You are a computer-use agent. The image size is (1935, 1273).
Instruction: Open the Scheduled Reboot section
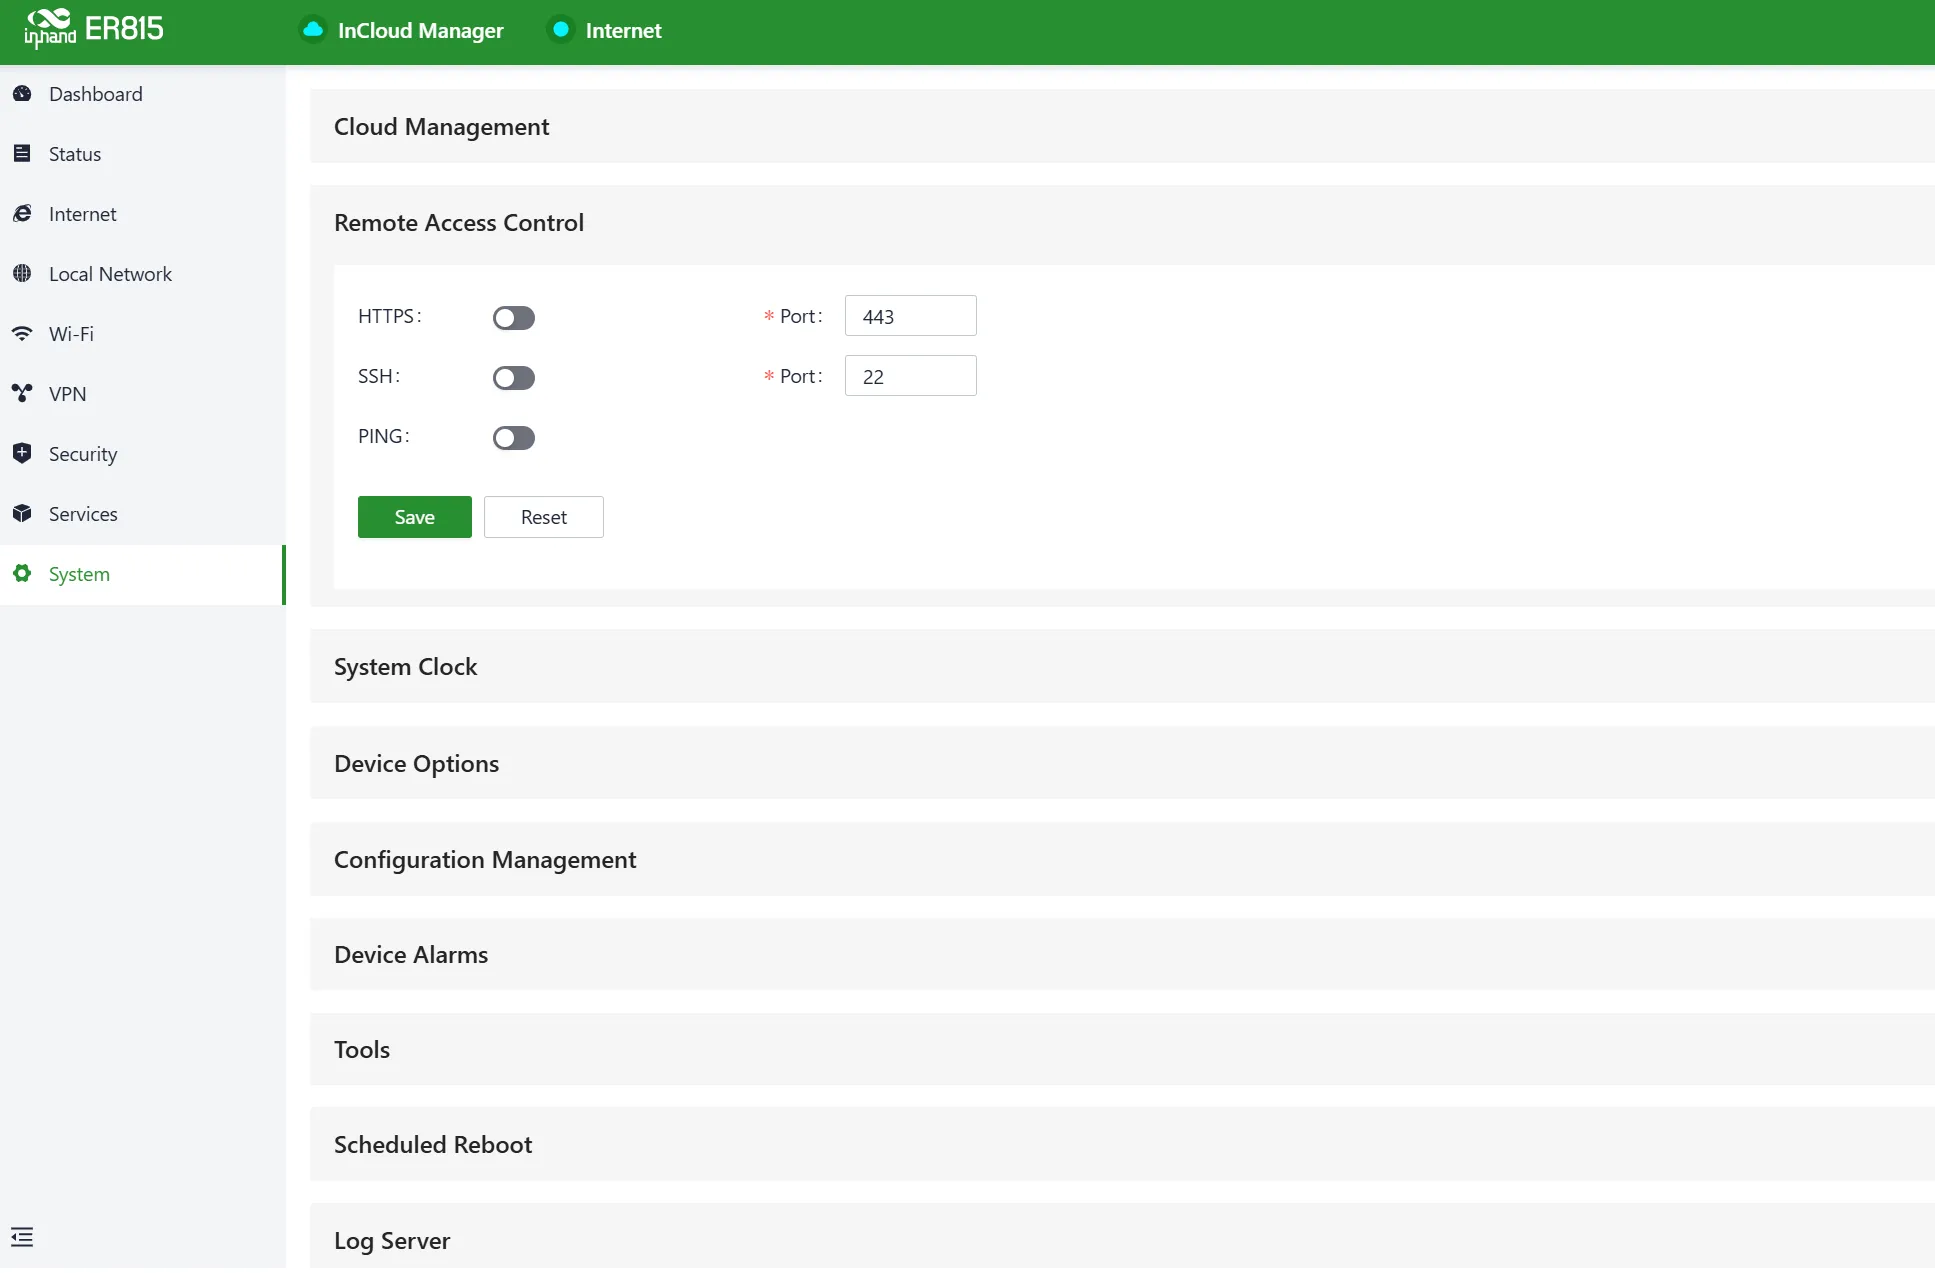1122,1145
